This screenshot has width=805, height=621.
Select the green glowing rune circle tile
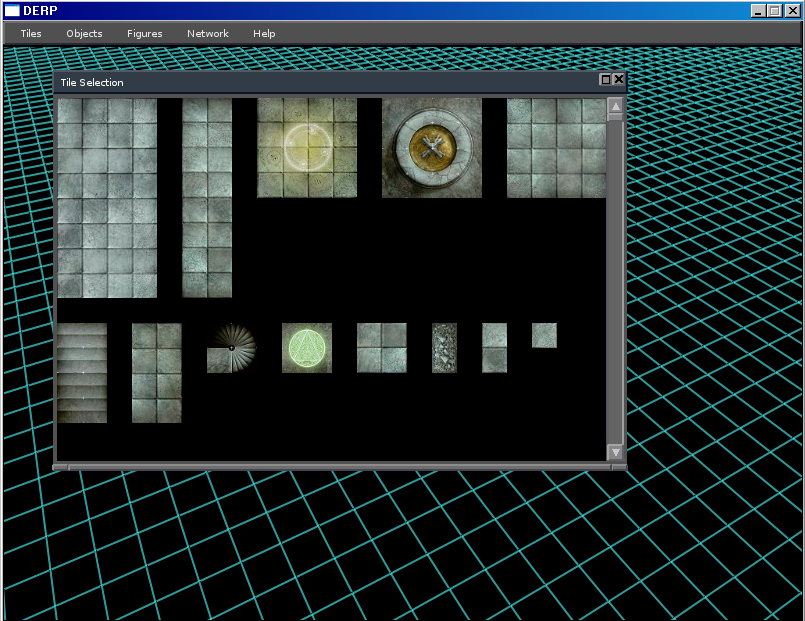307,348
